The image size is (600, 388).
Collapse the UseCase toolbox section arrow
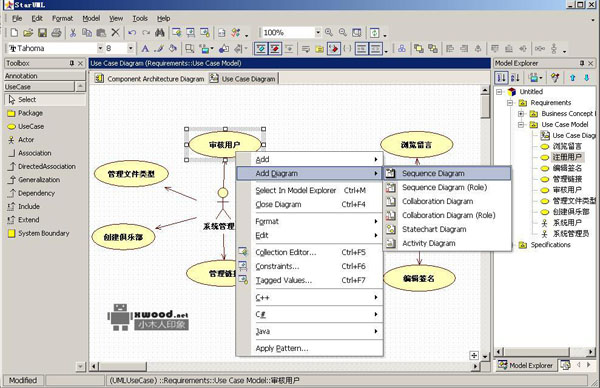click(x=80, y=86)
